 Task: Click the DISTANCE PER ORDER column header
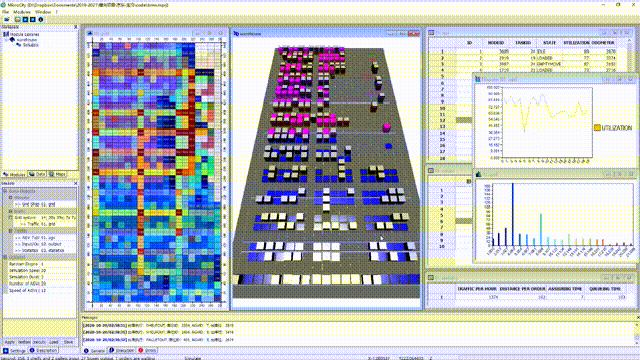pos(522,289)
